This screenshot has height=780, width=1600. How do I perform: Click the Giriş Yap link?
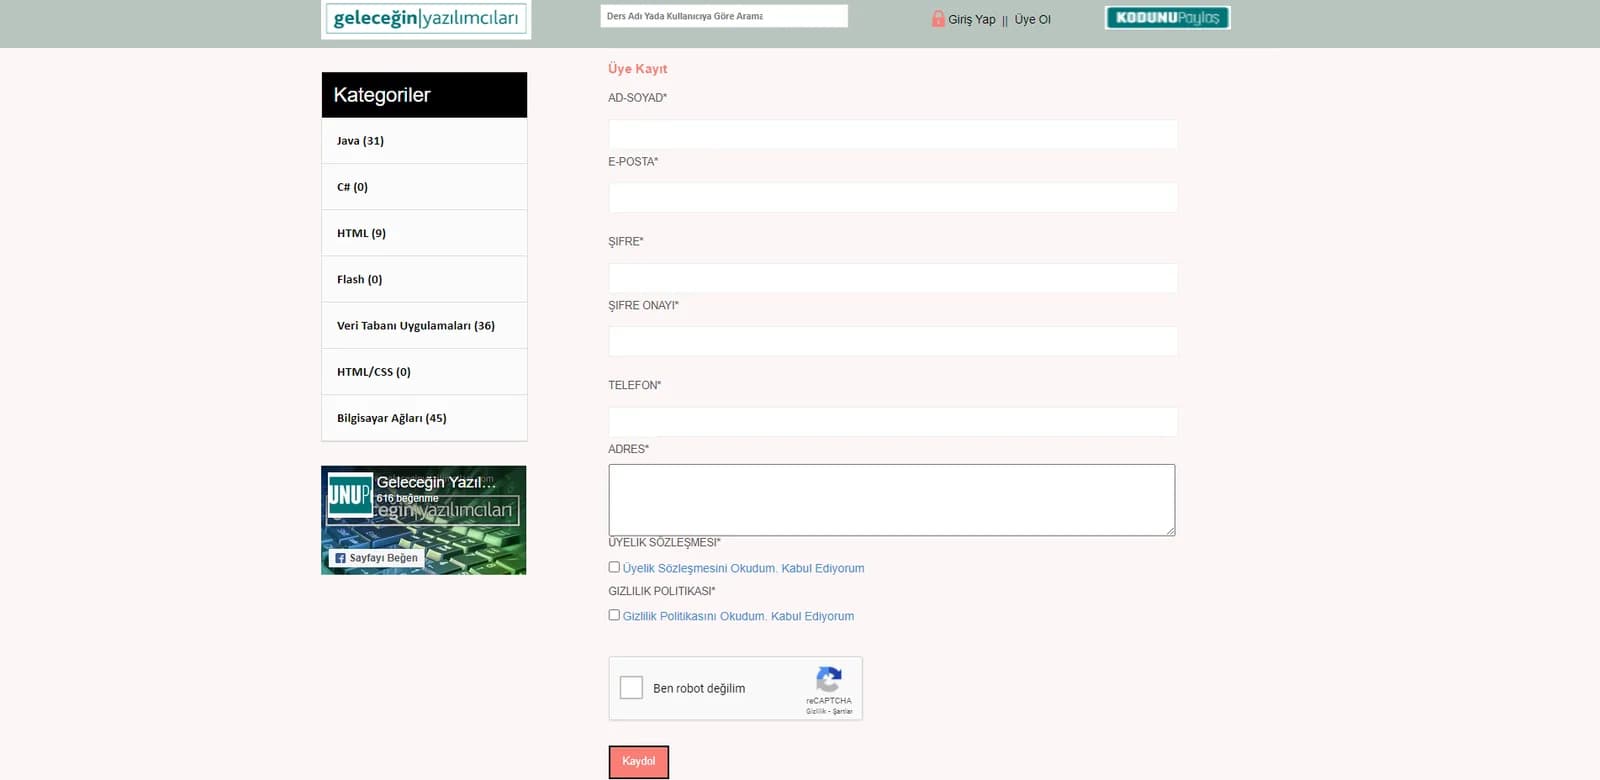(x=972, y=19)
